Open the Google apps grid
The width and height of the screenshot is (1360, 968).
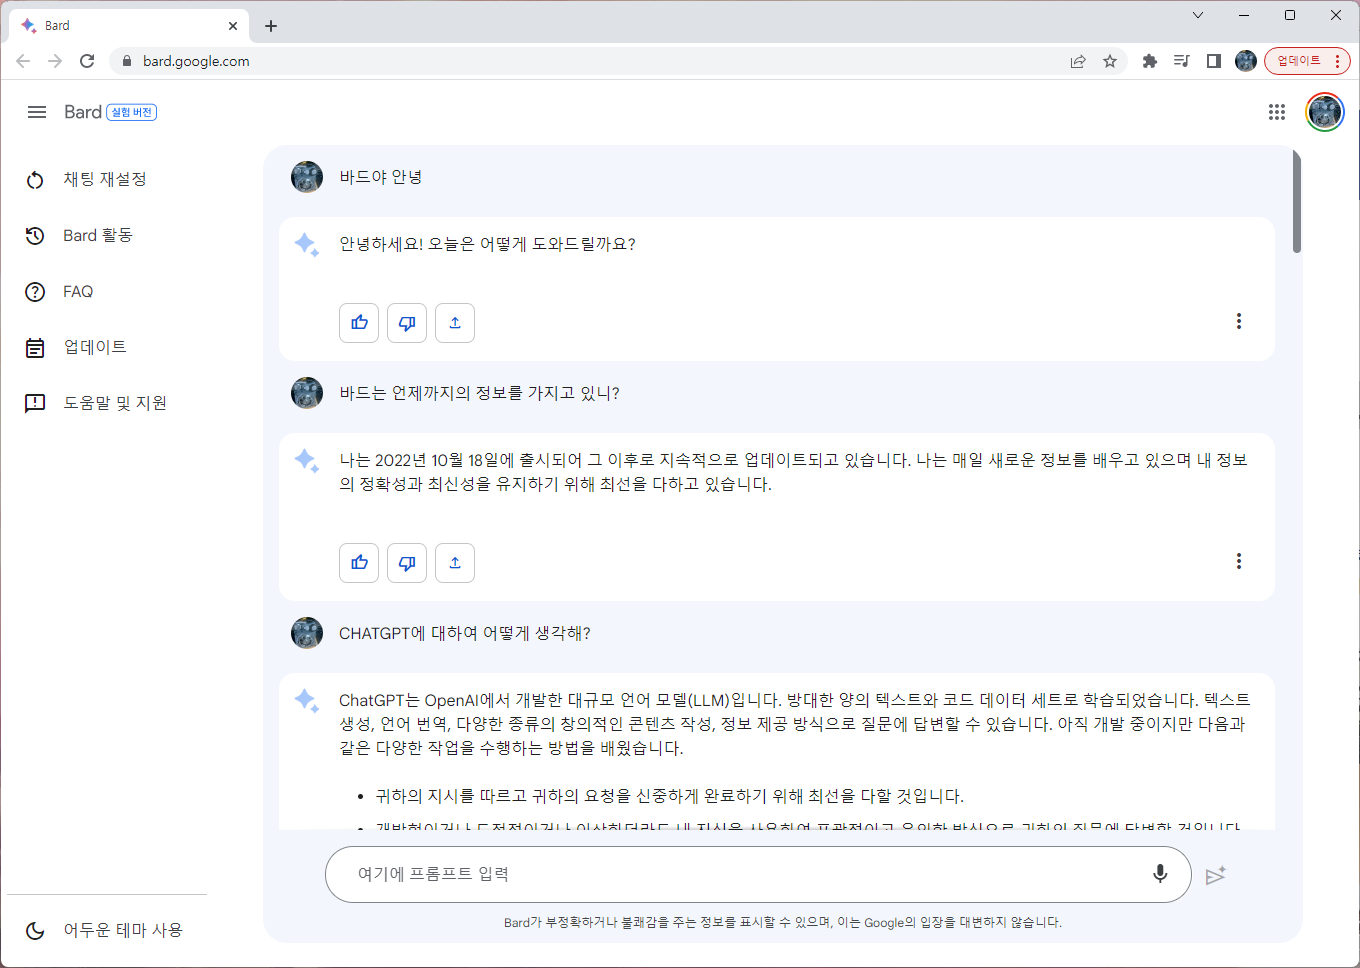tap(1277, 112)
